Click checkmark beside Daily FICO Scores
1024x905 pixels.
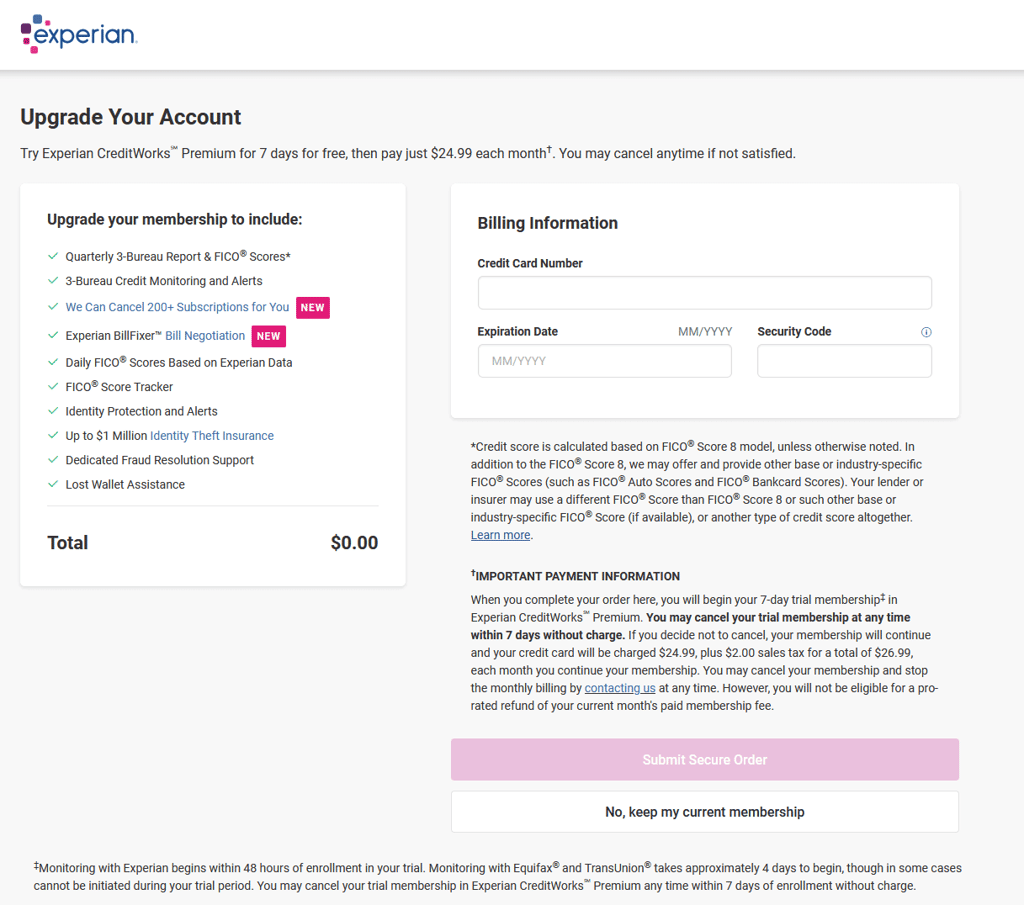click(x=54, y=362)
